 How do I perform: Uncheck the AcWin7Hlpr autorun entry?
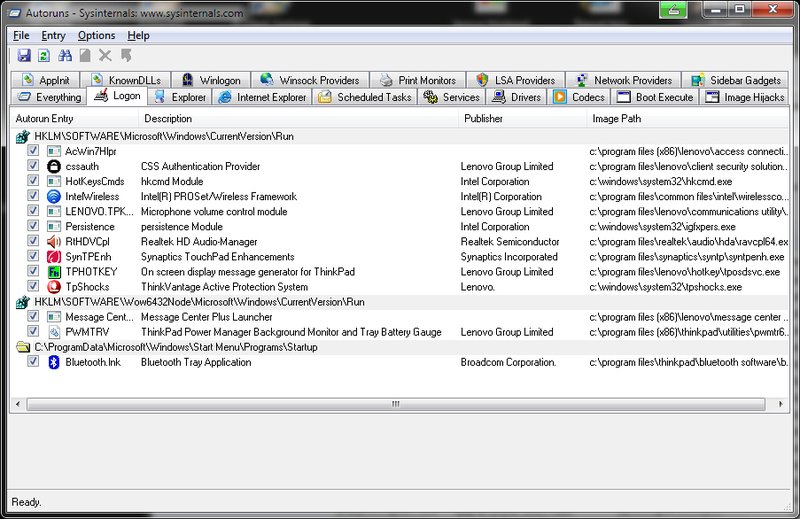coord(33,151)
